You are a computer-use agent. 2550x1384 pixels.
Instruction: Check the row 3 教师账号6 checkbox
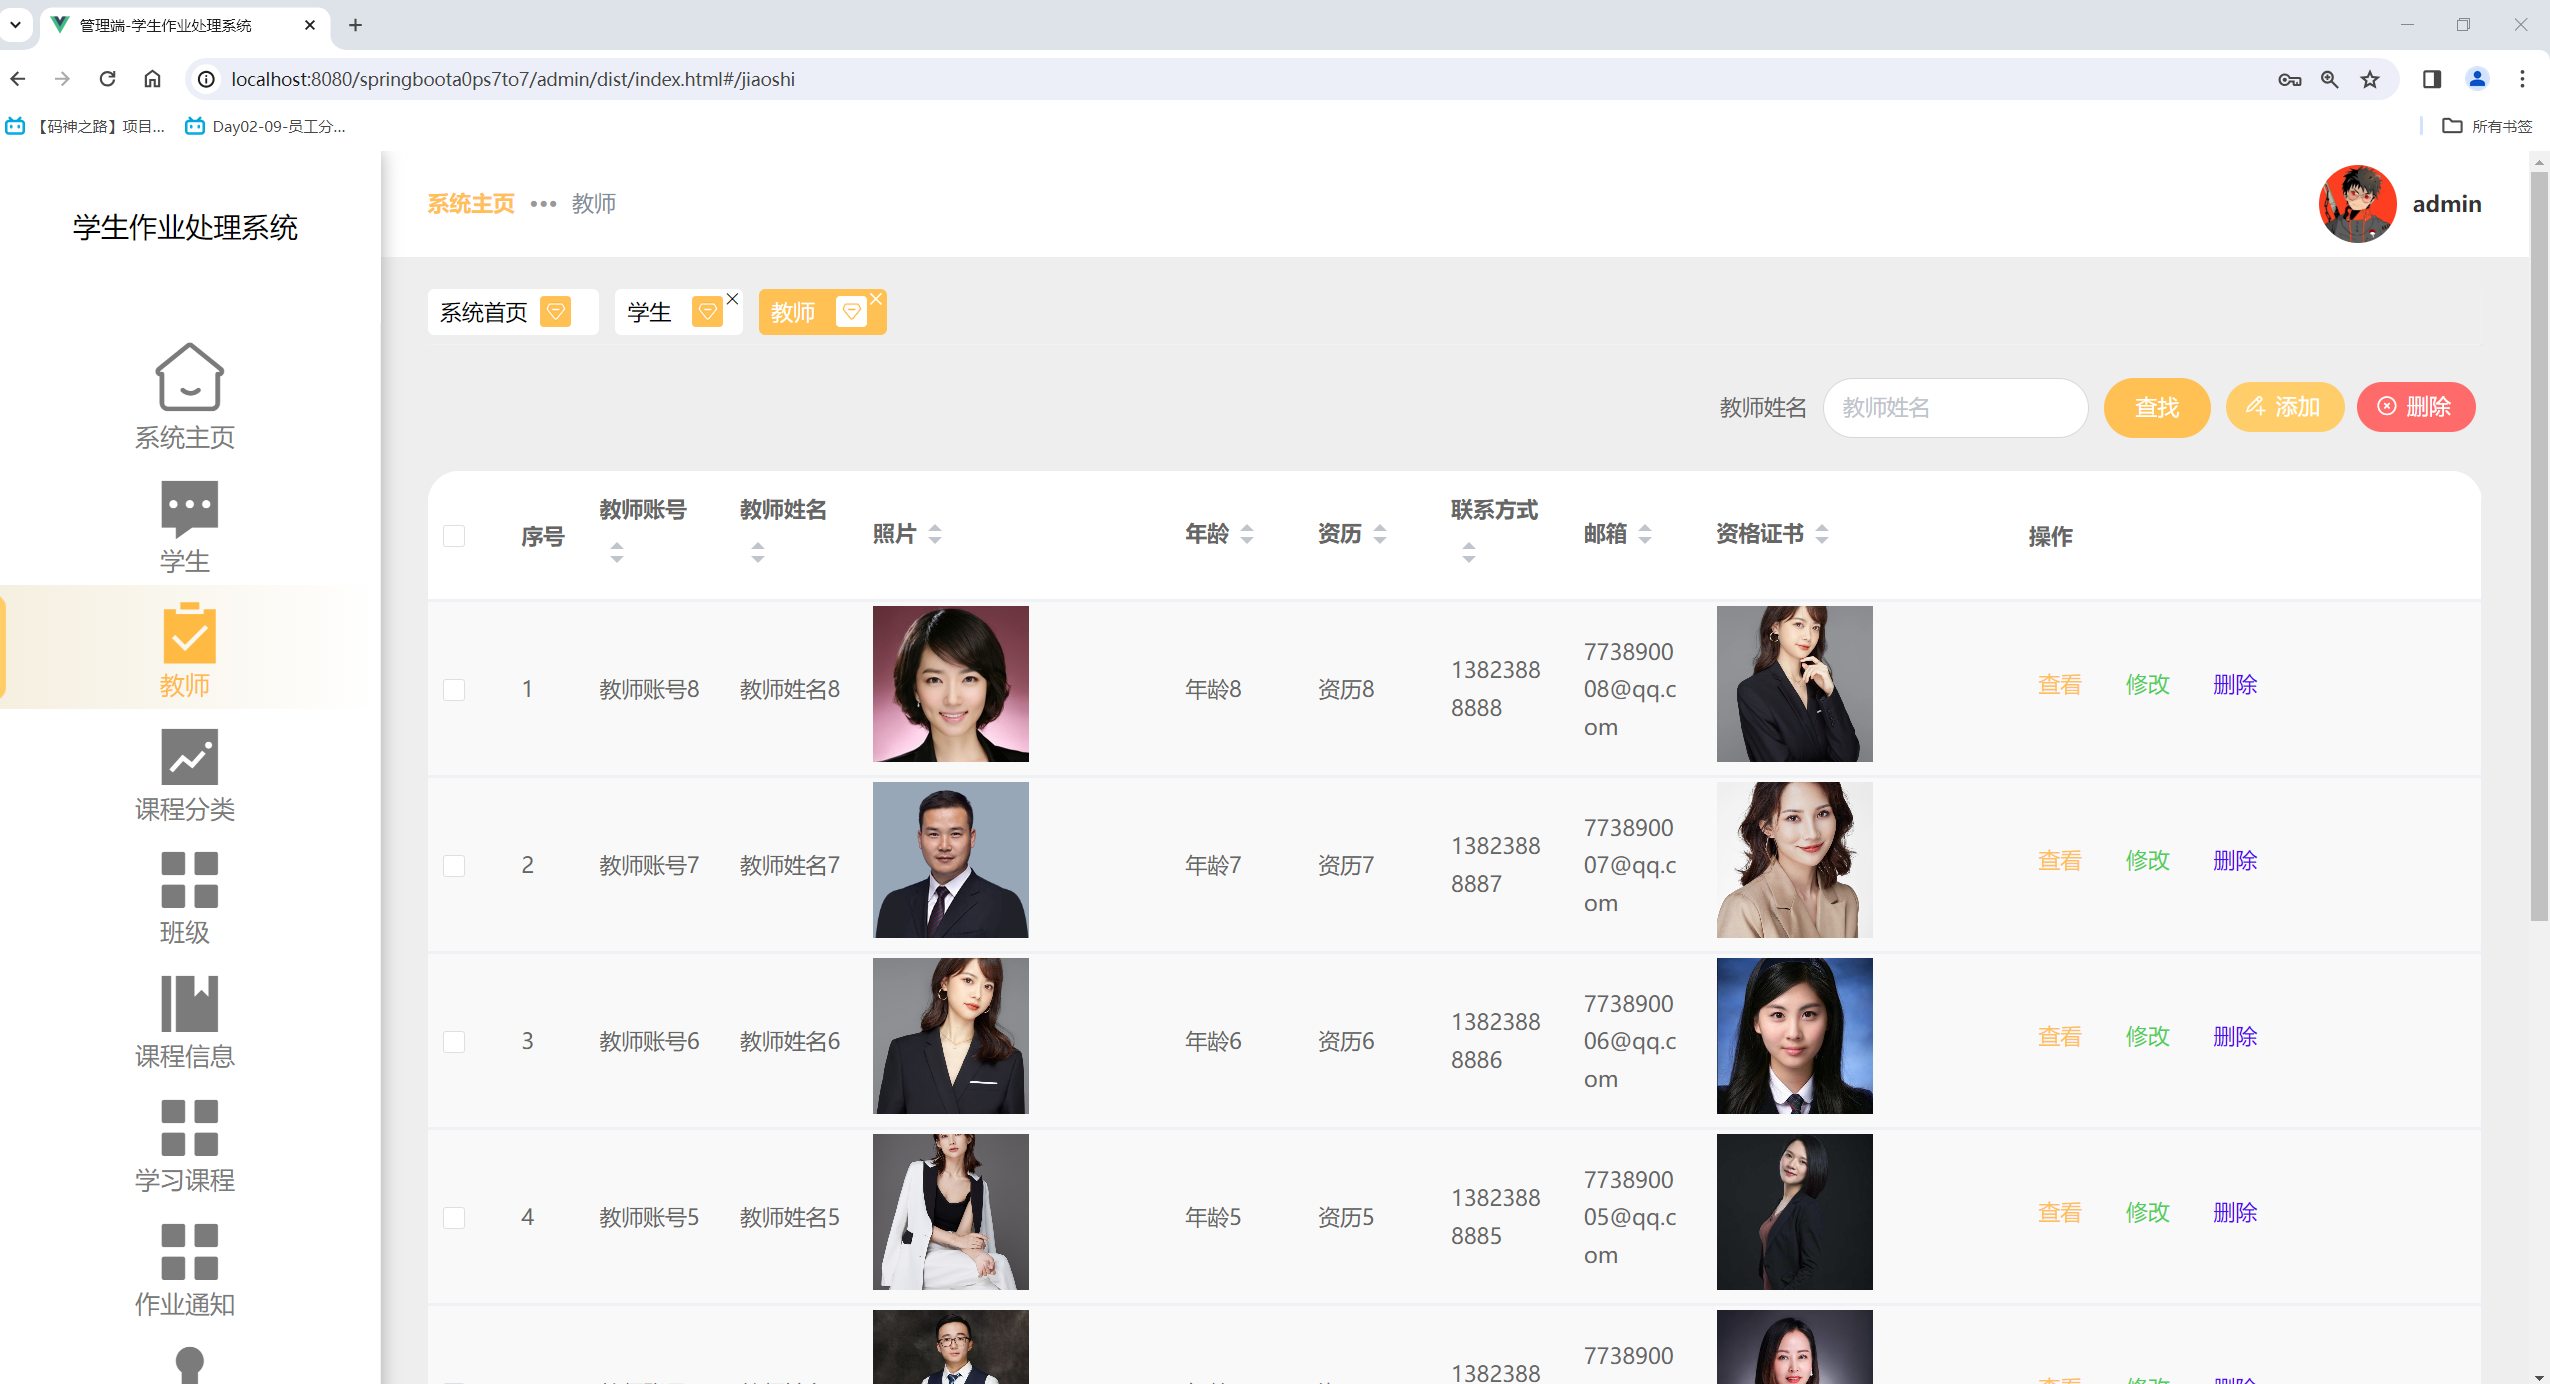454,1042
